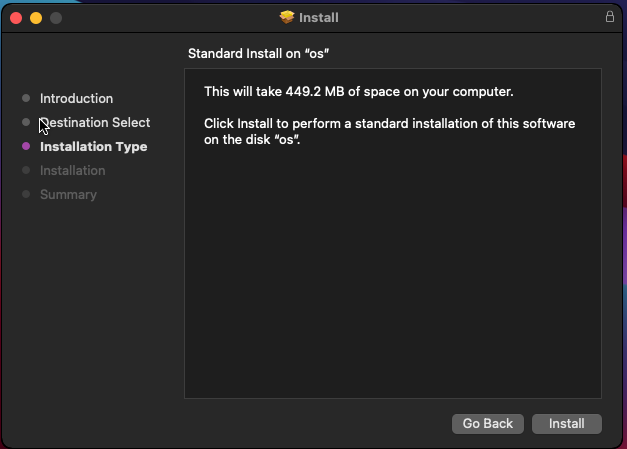The height and width of the screenshot is (449, 627).
Task: Select the Destination Select step
Action: pyautogui.click(x=95, y=122)
